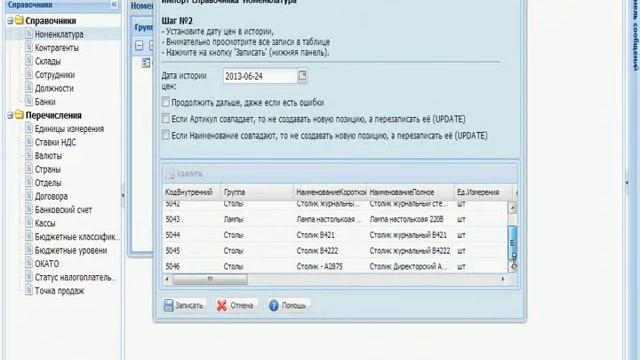Click the Удалить toolbar button
The width and height of the screenshot is (640, 360).
(184, 173)
